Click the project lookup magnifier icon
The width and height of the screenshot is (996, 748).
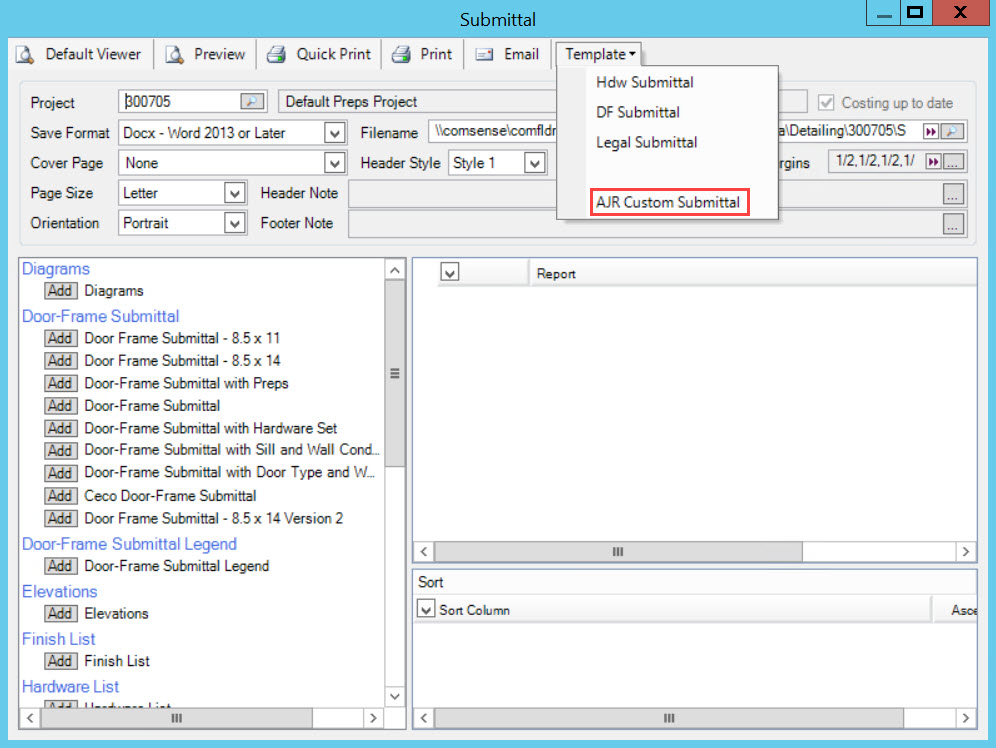[x=252, y=102]
